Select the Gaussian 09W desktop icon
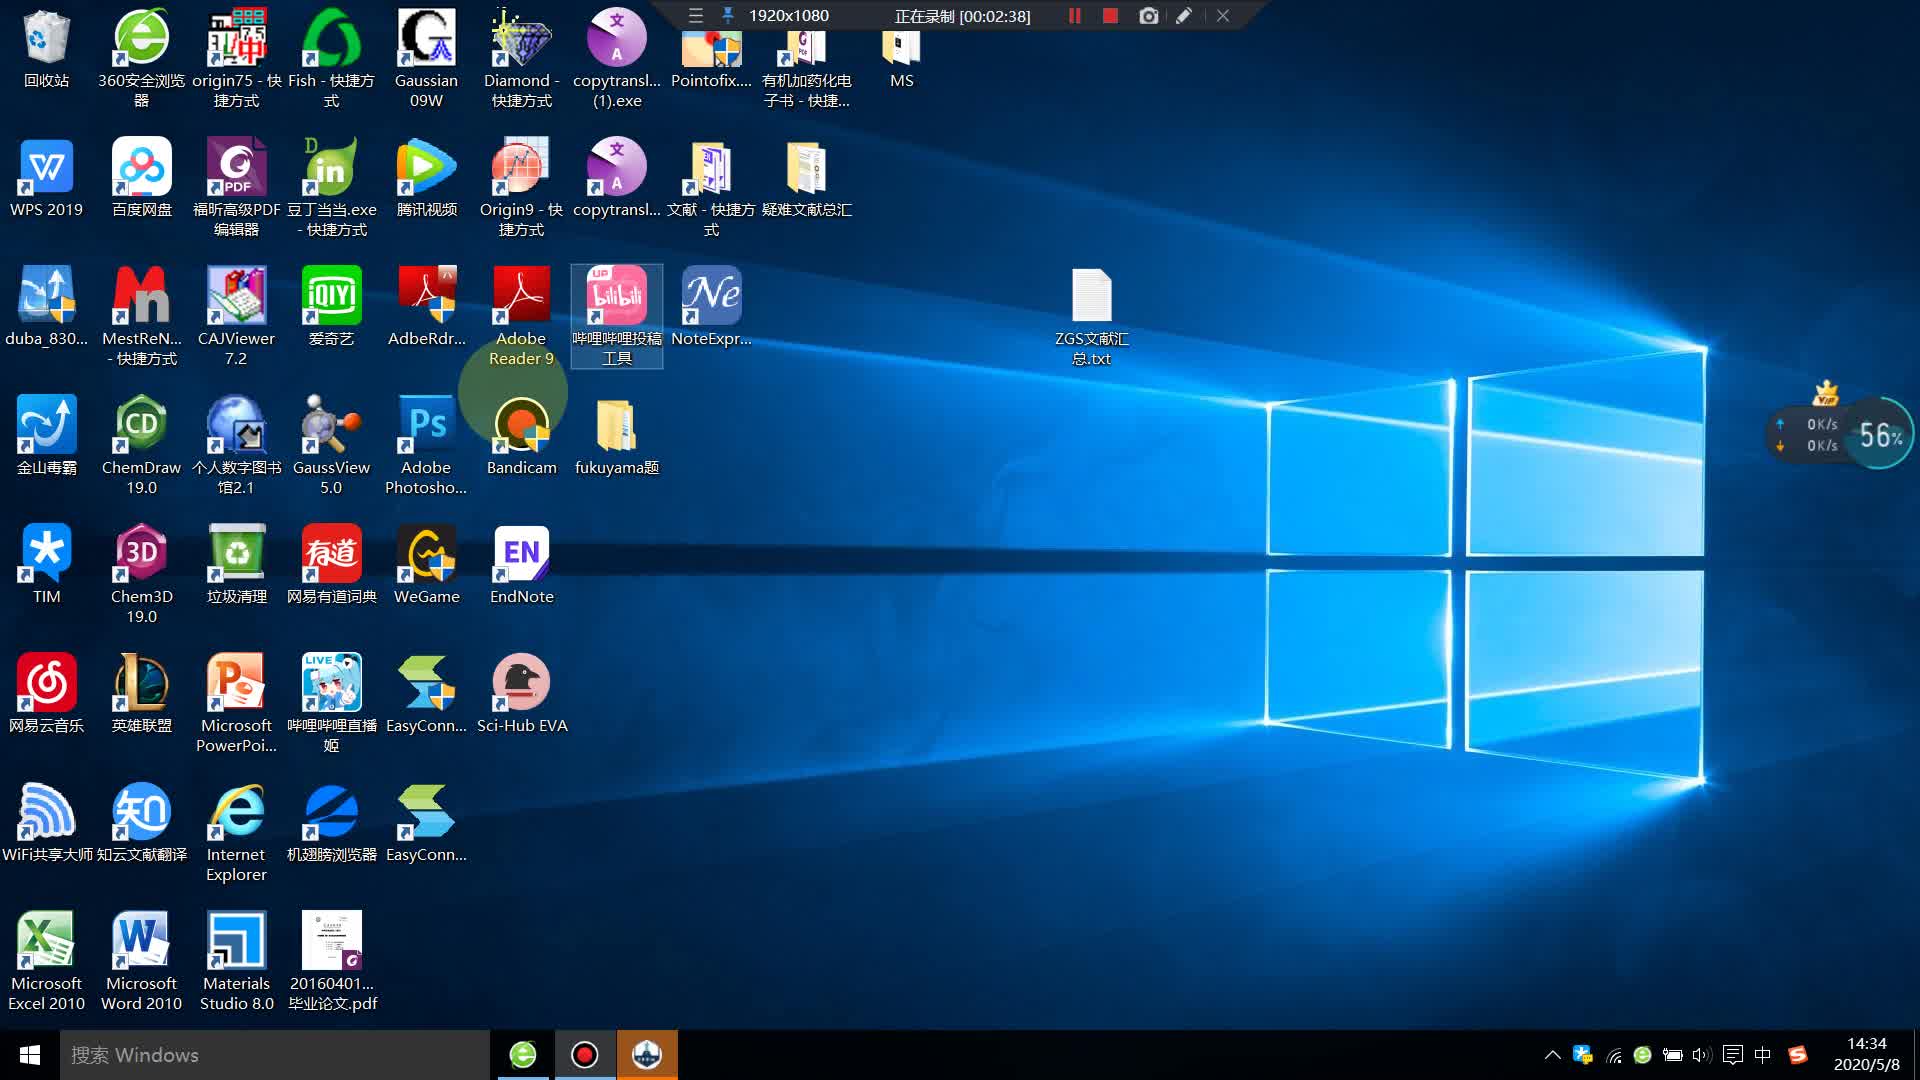This screenshot has height=1080, width=1920. [426, 38]
